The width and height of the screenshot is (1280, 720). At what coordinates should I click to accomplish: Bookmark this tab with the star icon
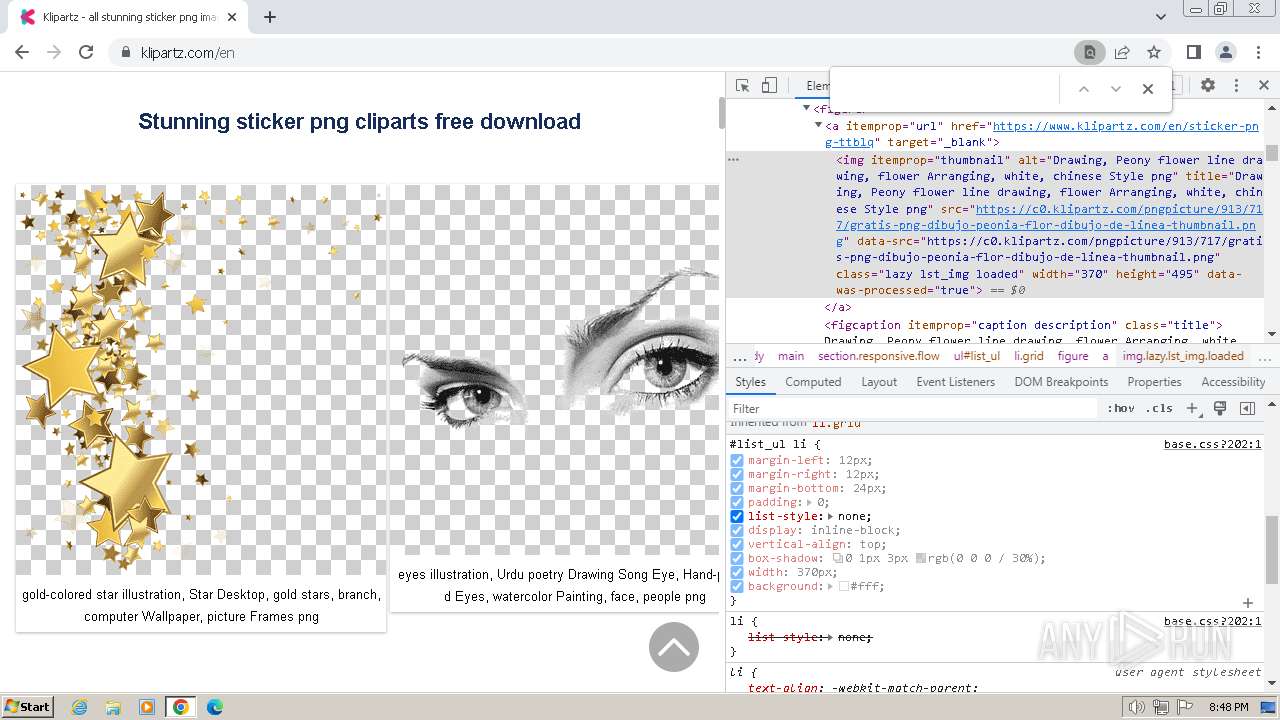point(1154,53)
